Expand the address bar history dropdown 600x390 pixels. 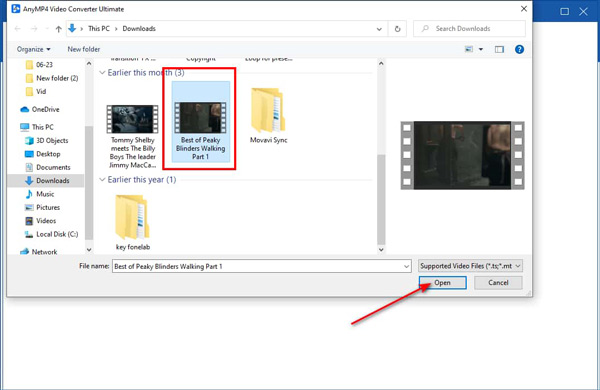379,29
